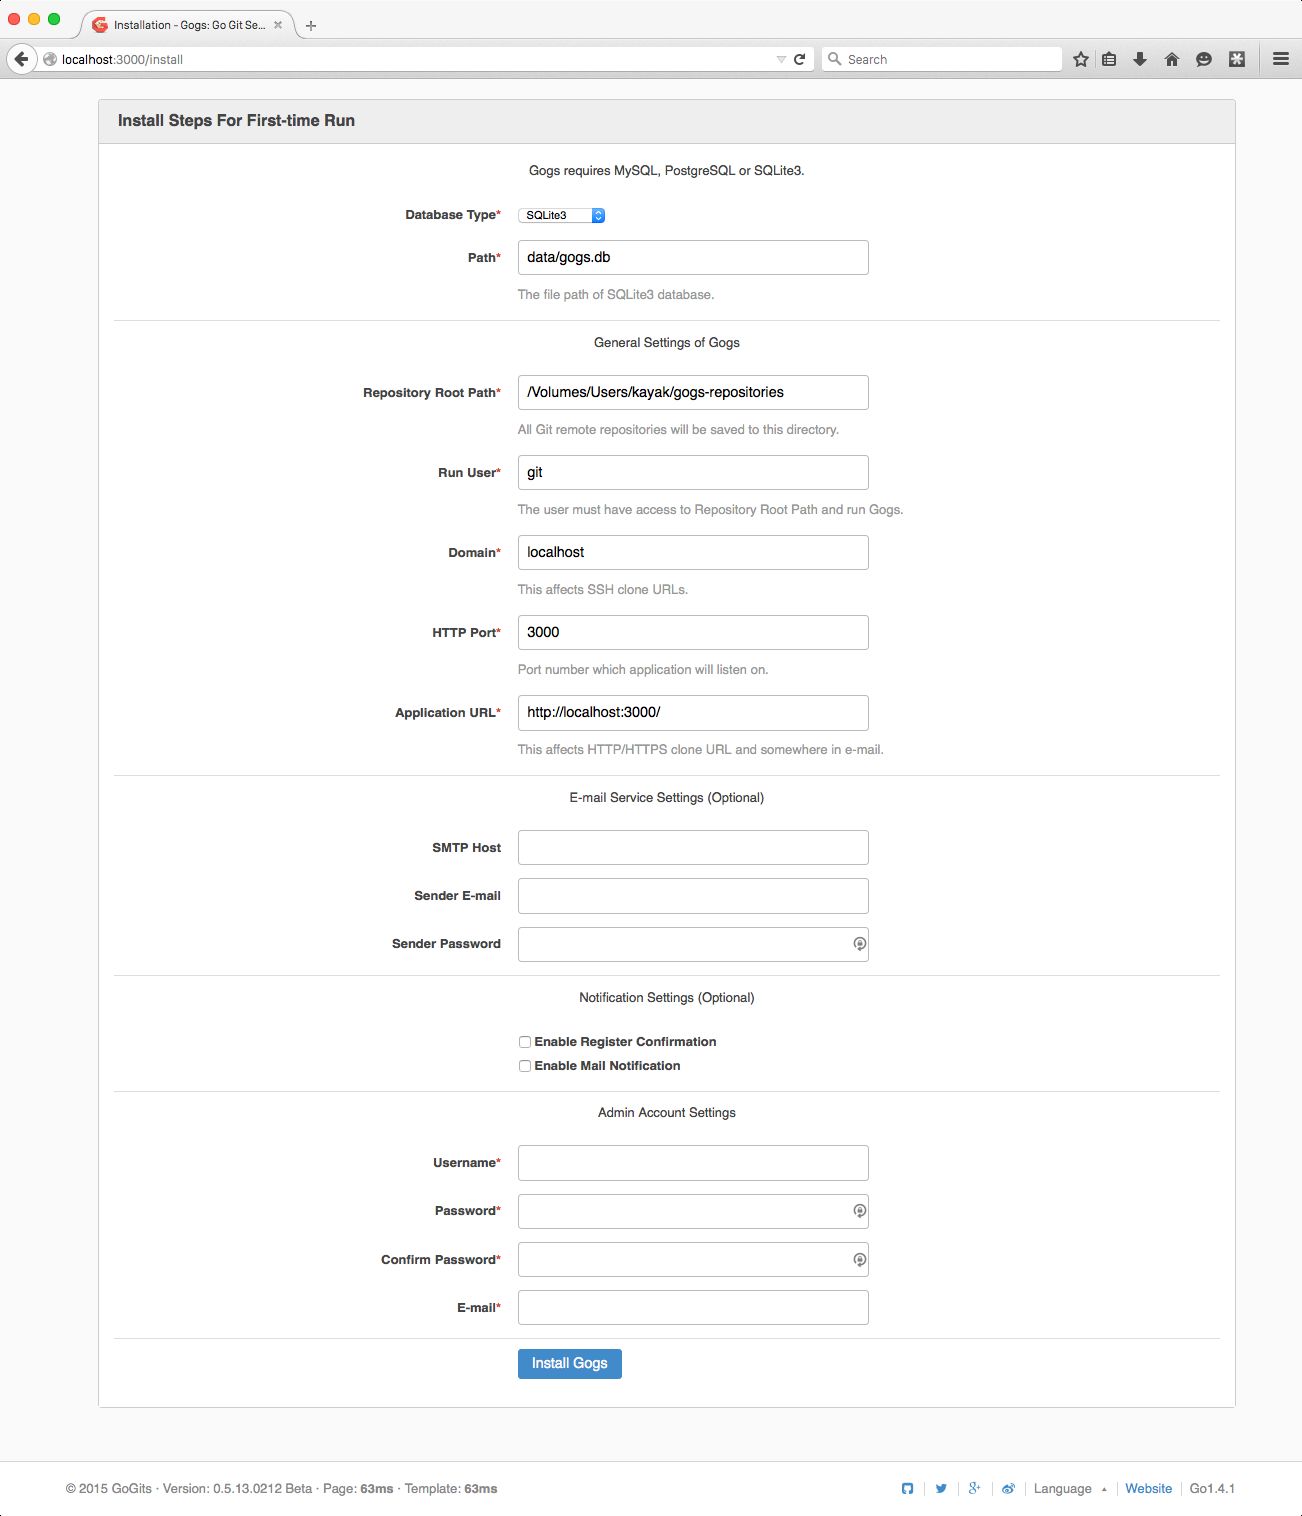
Task: Focus the SMTP Host field
Action: (x=693, y=847)
